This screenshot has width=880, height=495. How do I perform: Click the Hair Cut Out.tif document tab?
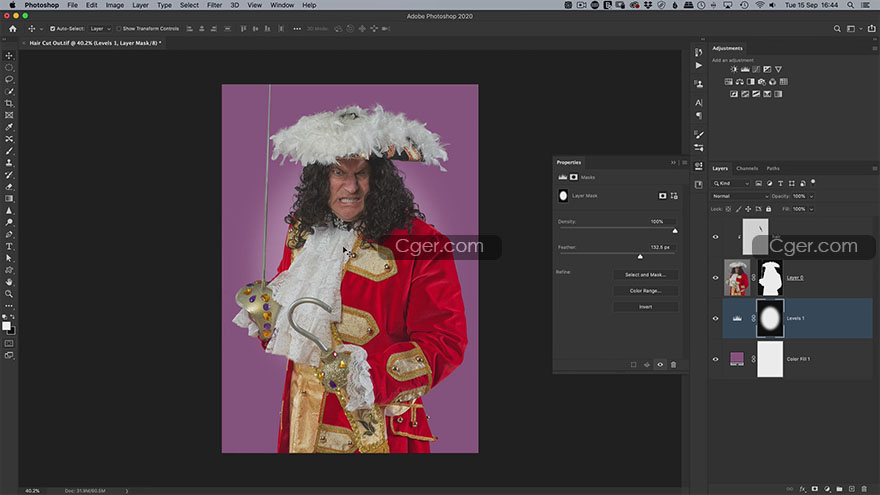click(95, 43)
